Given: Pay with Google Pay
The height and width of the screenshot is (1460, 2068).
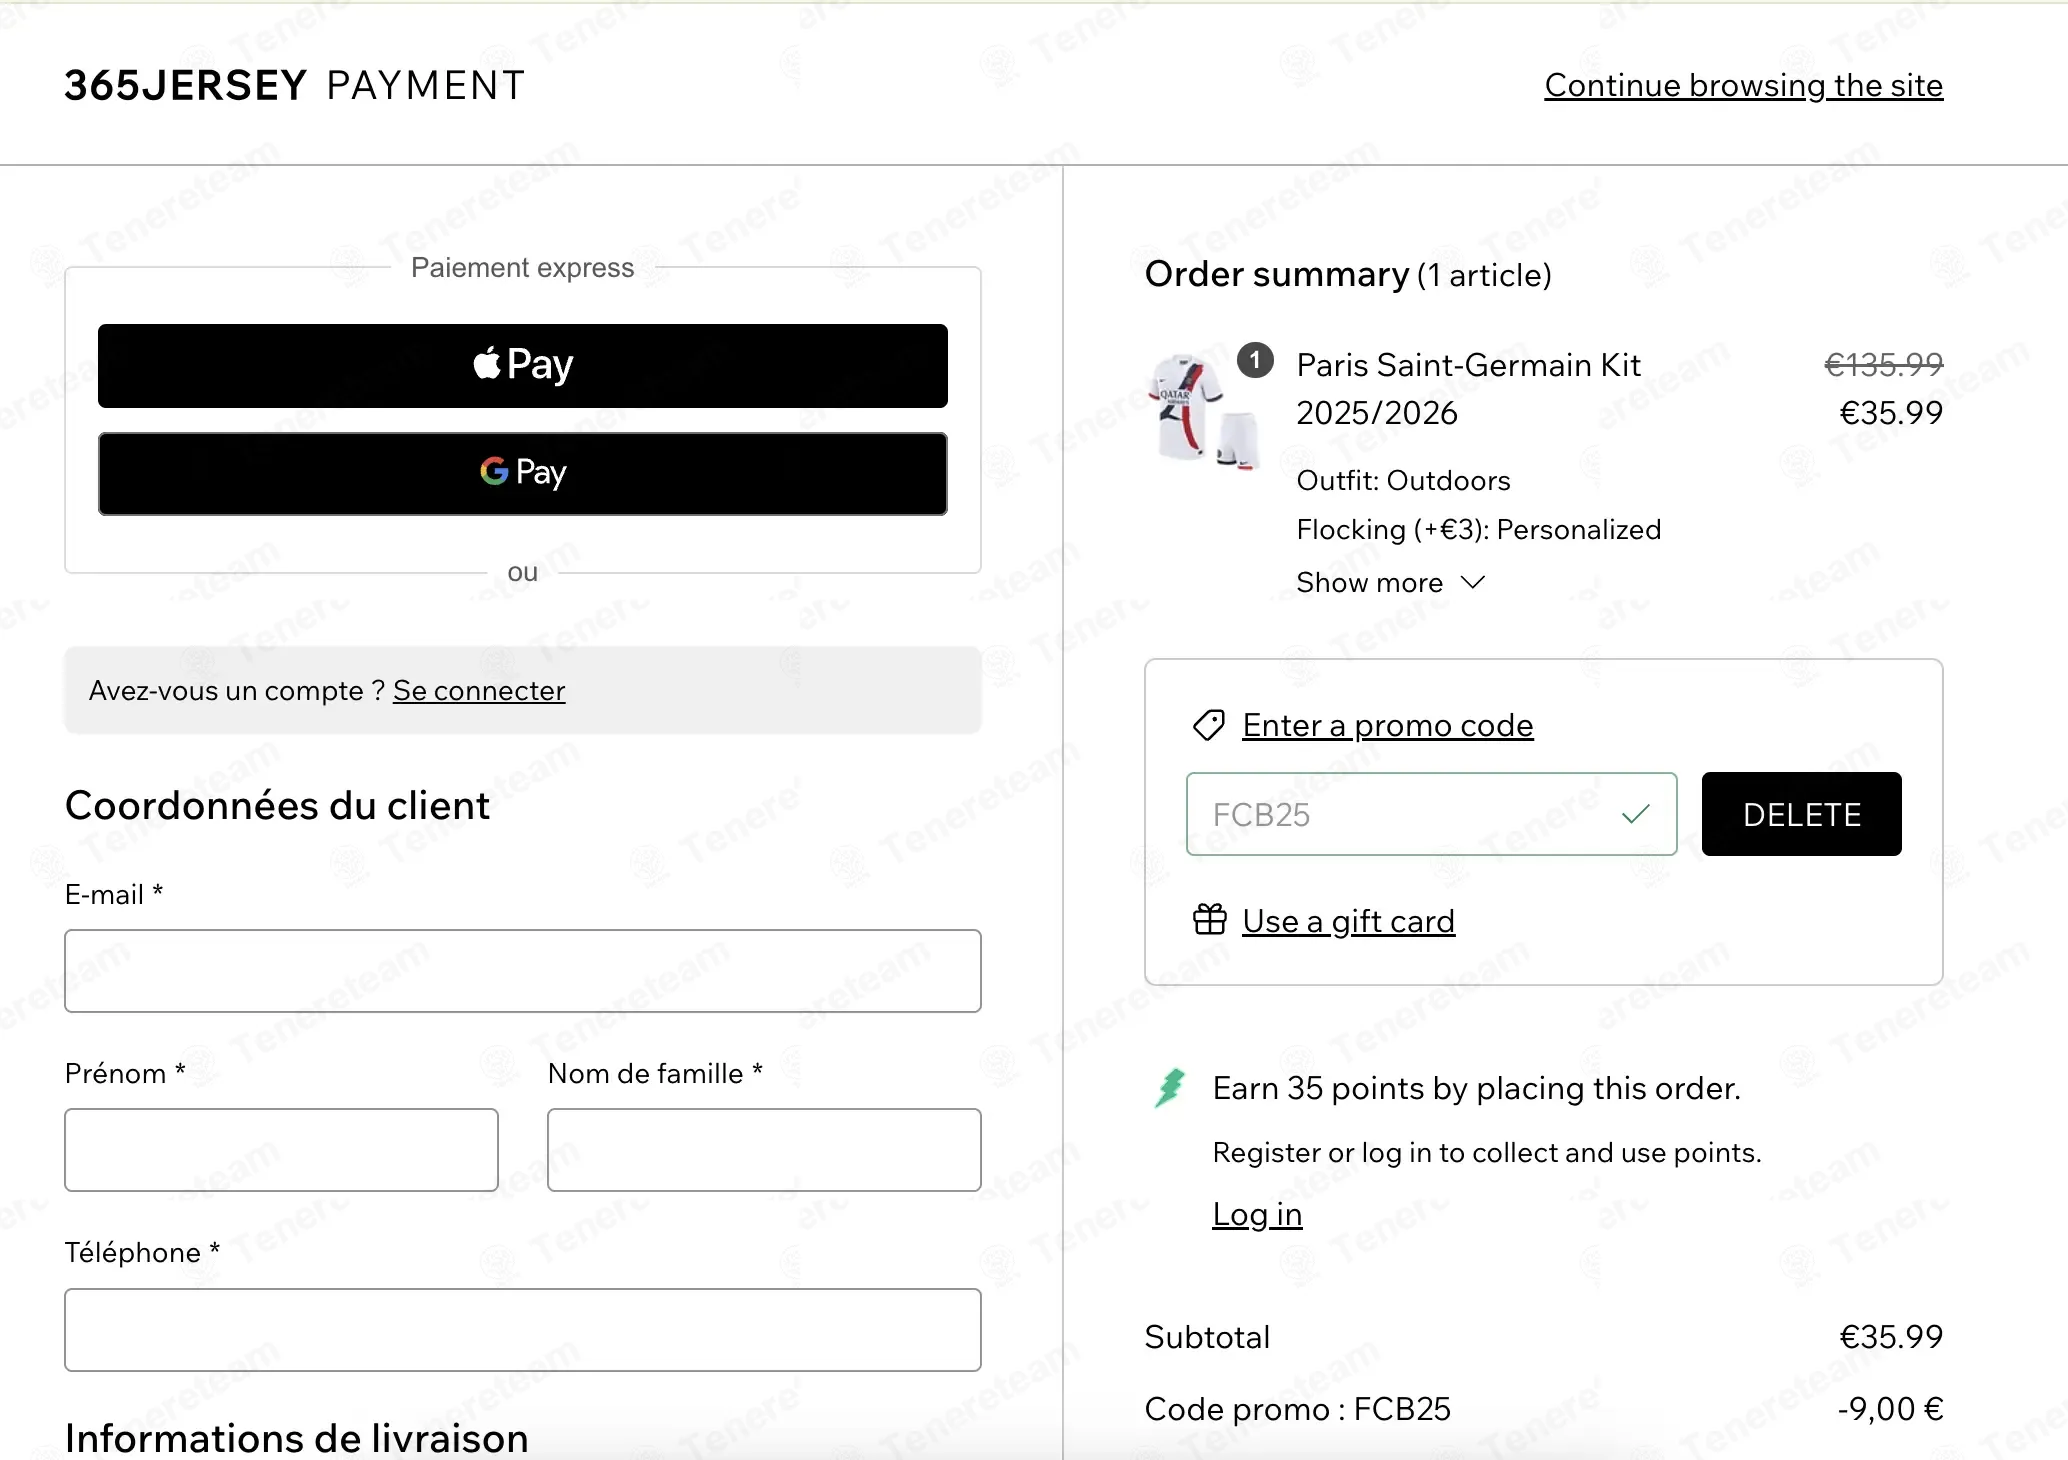Looking at the screenshot, I should point(522,474).
